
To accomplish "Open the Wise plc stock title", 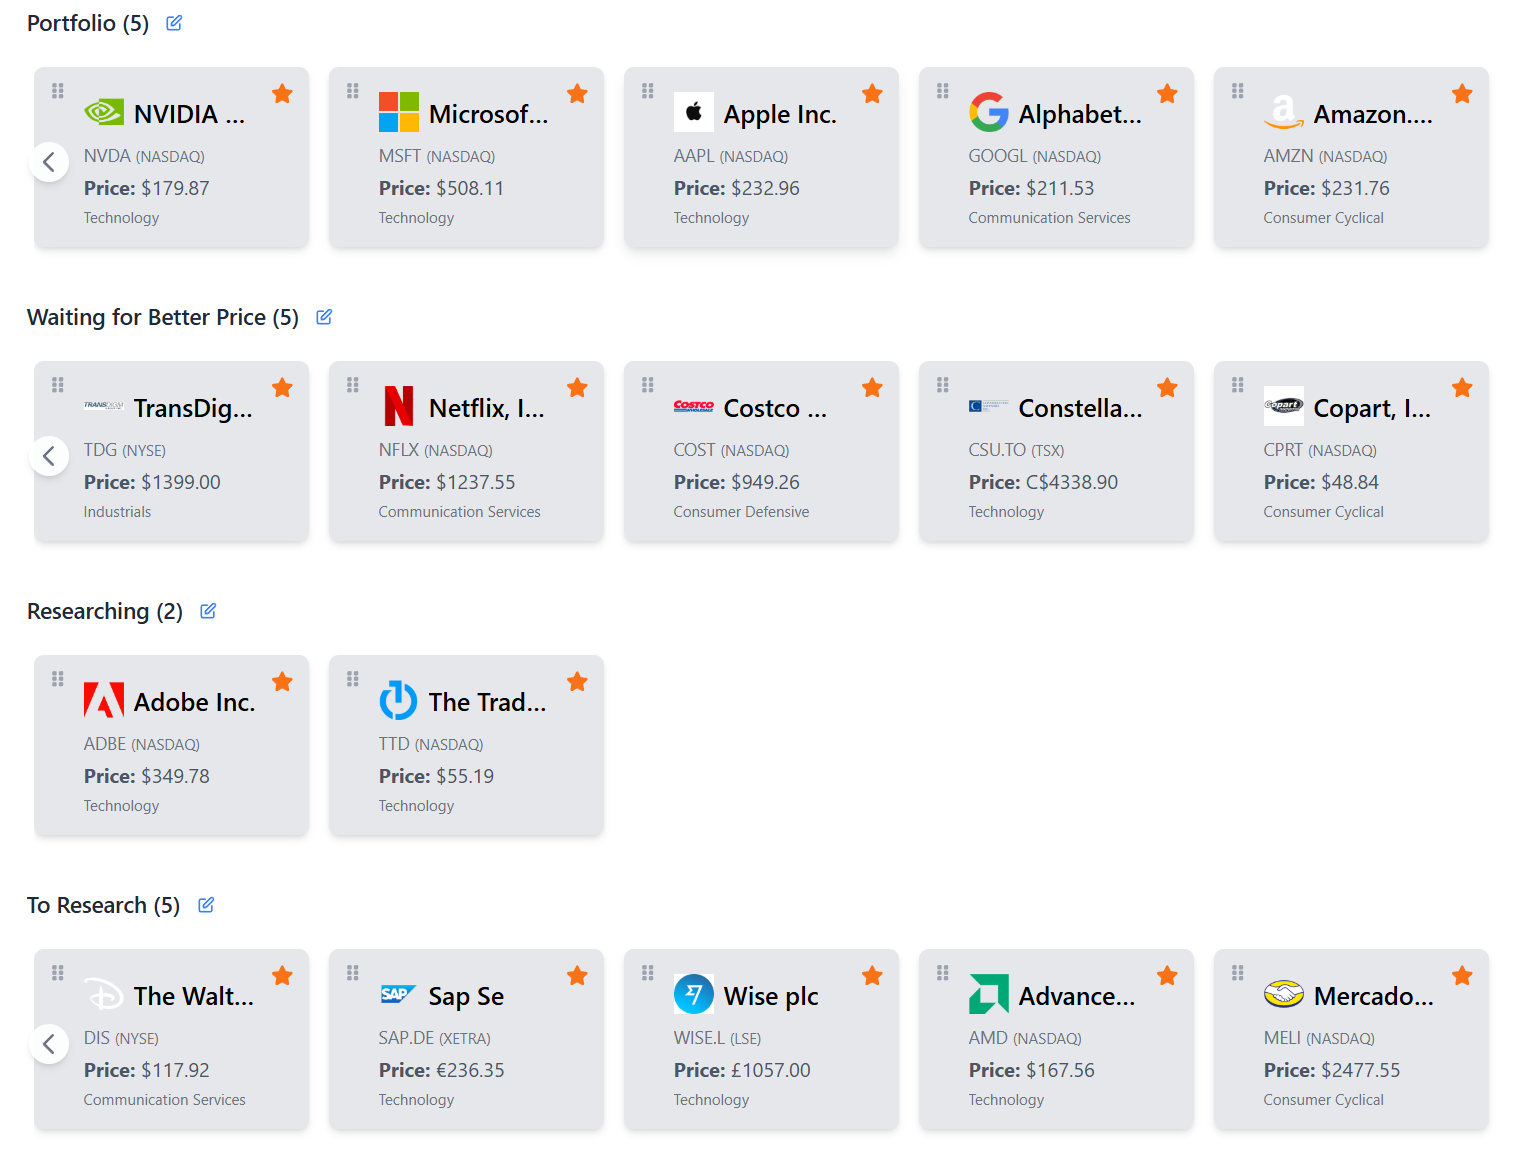I will (771, 996).
